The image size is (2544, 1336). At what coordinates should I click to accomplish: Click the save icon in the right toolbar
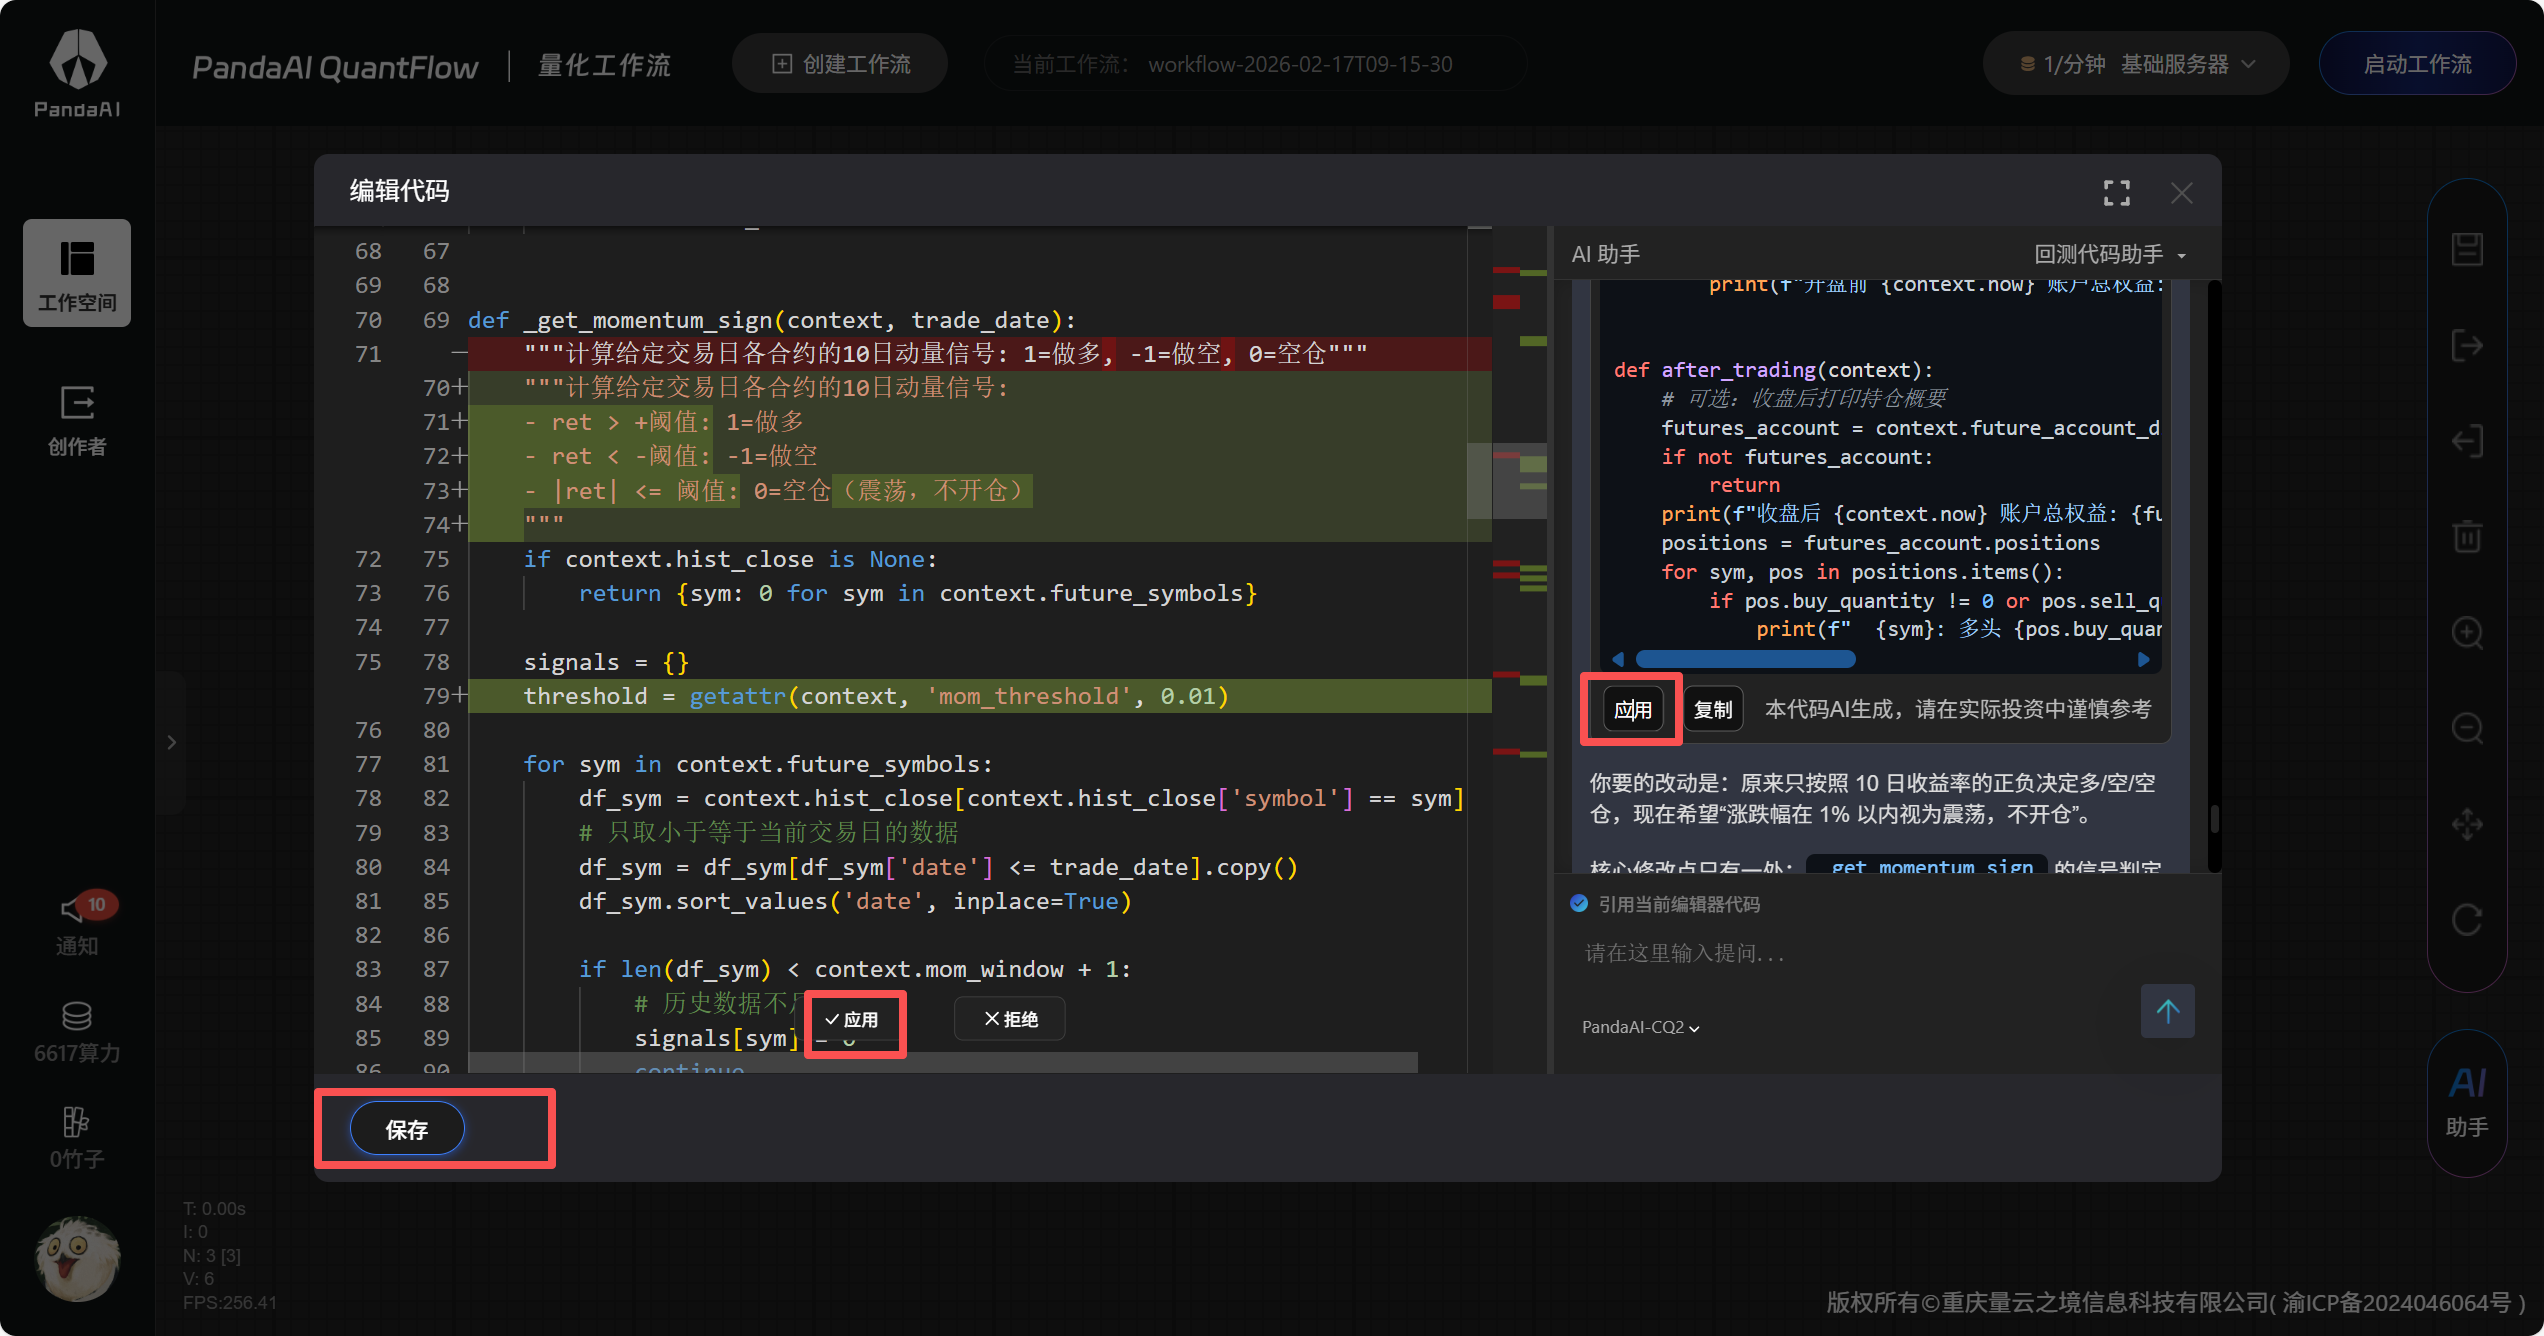tap(2467, 250)
